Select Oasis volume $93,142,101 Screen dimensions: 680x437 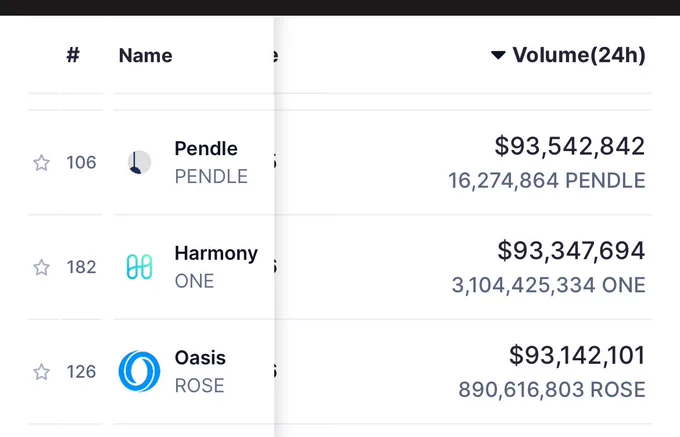pos(577,355)
